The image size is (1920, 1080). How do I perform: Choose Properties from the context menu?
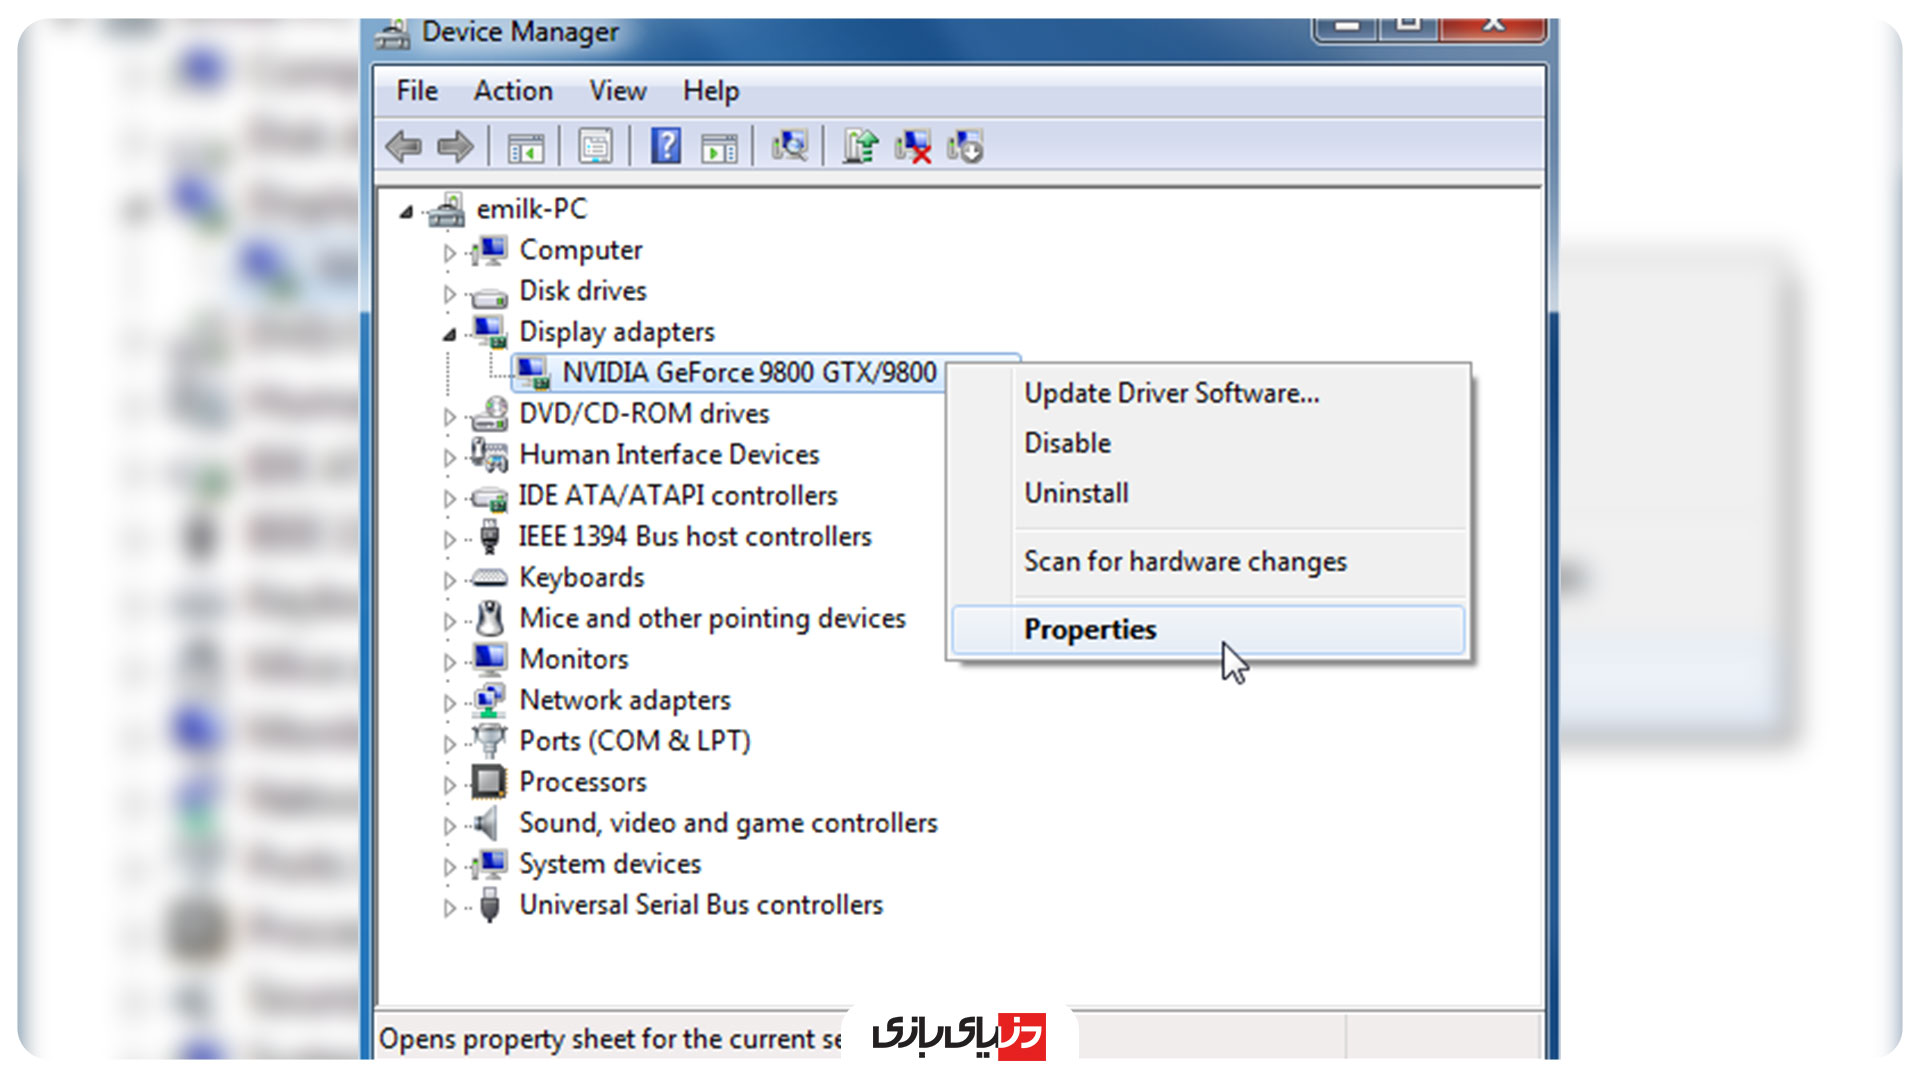[x=1090, y=630]
